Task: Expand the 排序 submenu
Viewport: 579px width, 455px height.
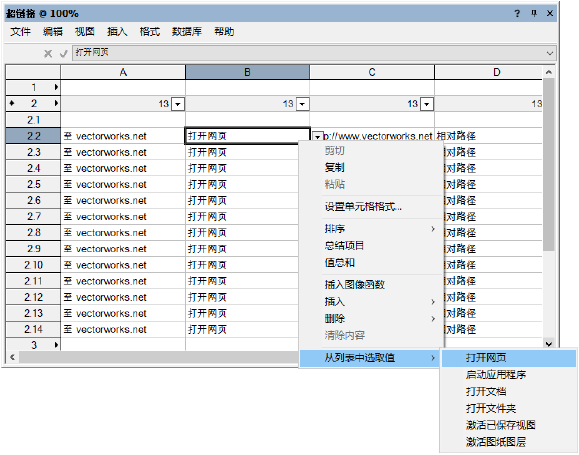Action: [x=433, y=229]
